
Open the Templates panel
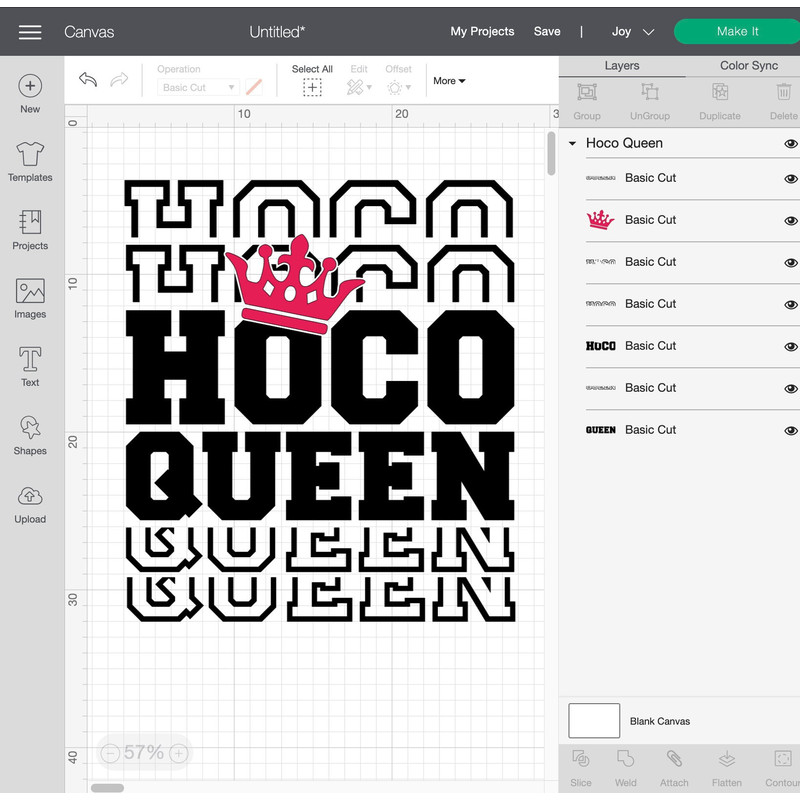click(x=30, y=162)
